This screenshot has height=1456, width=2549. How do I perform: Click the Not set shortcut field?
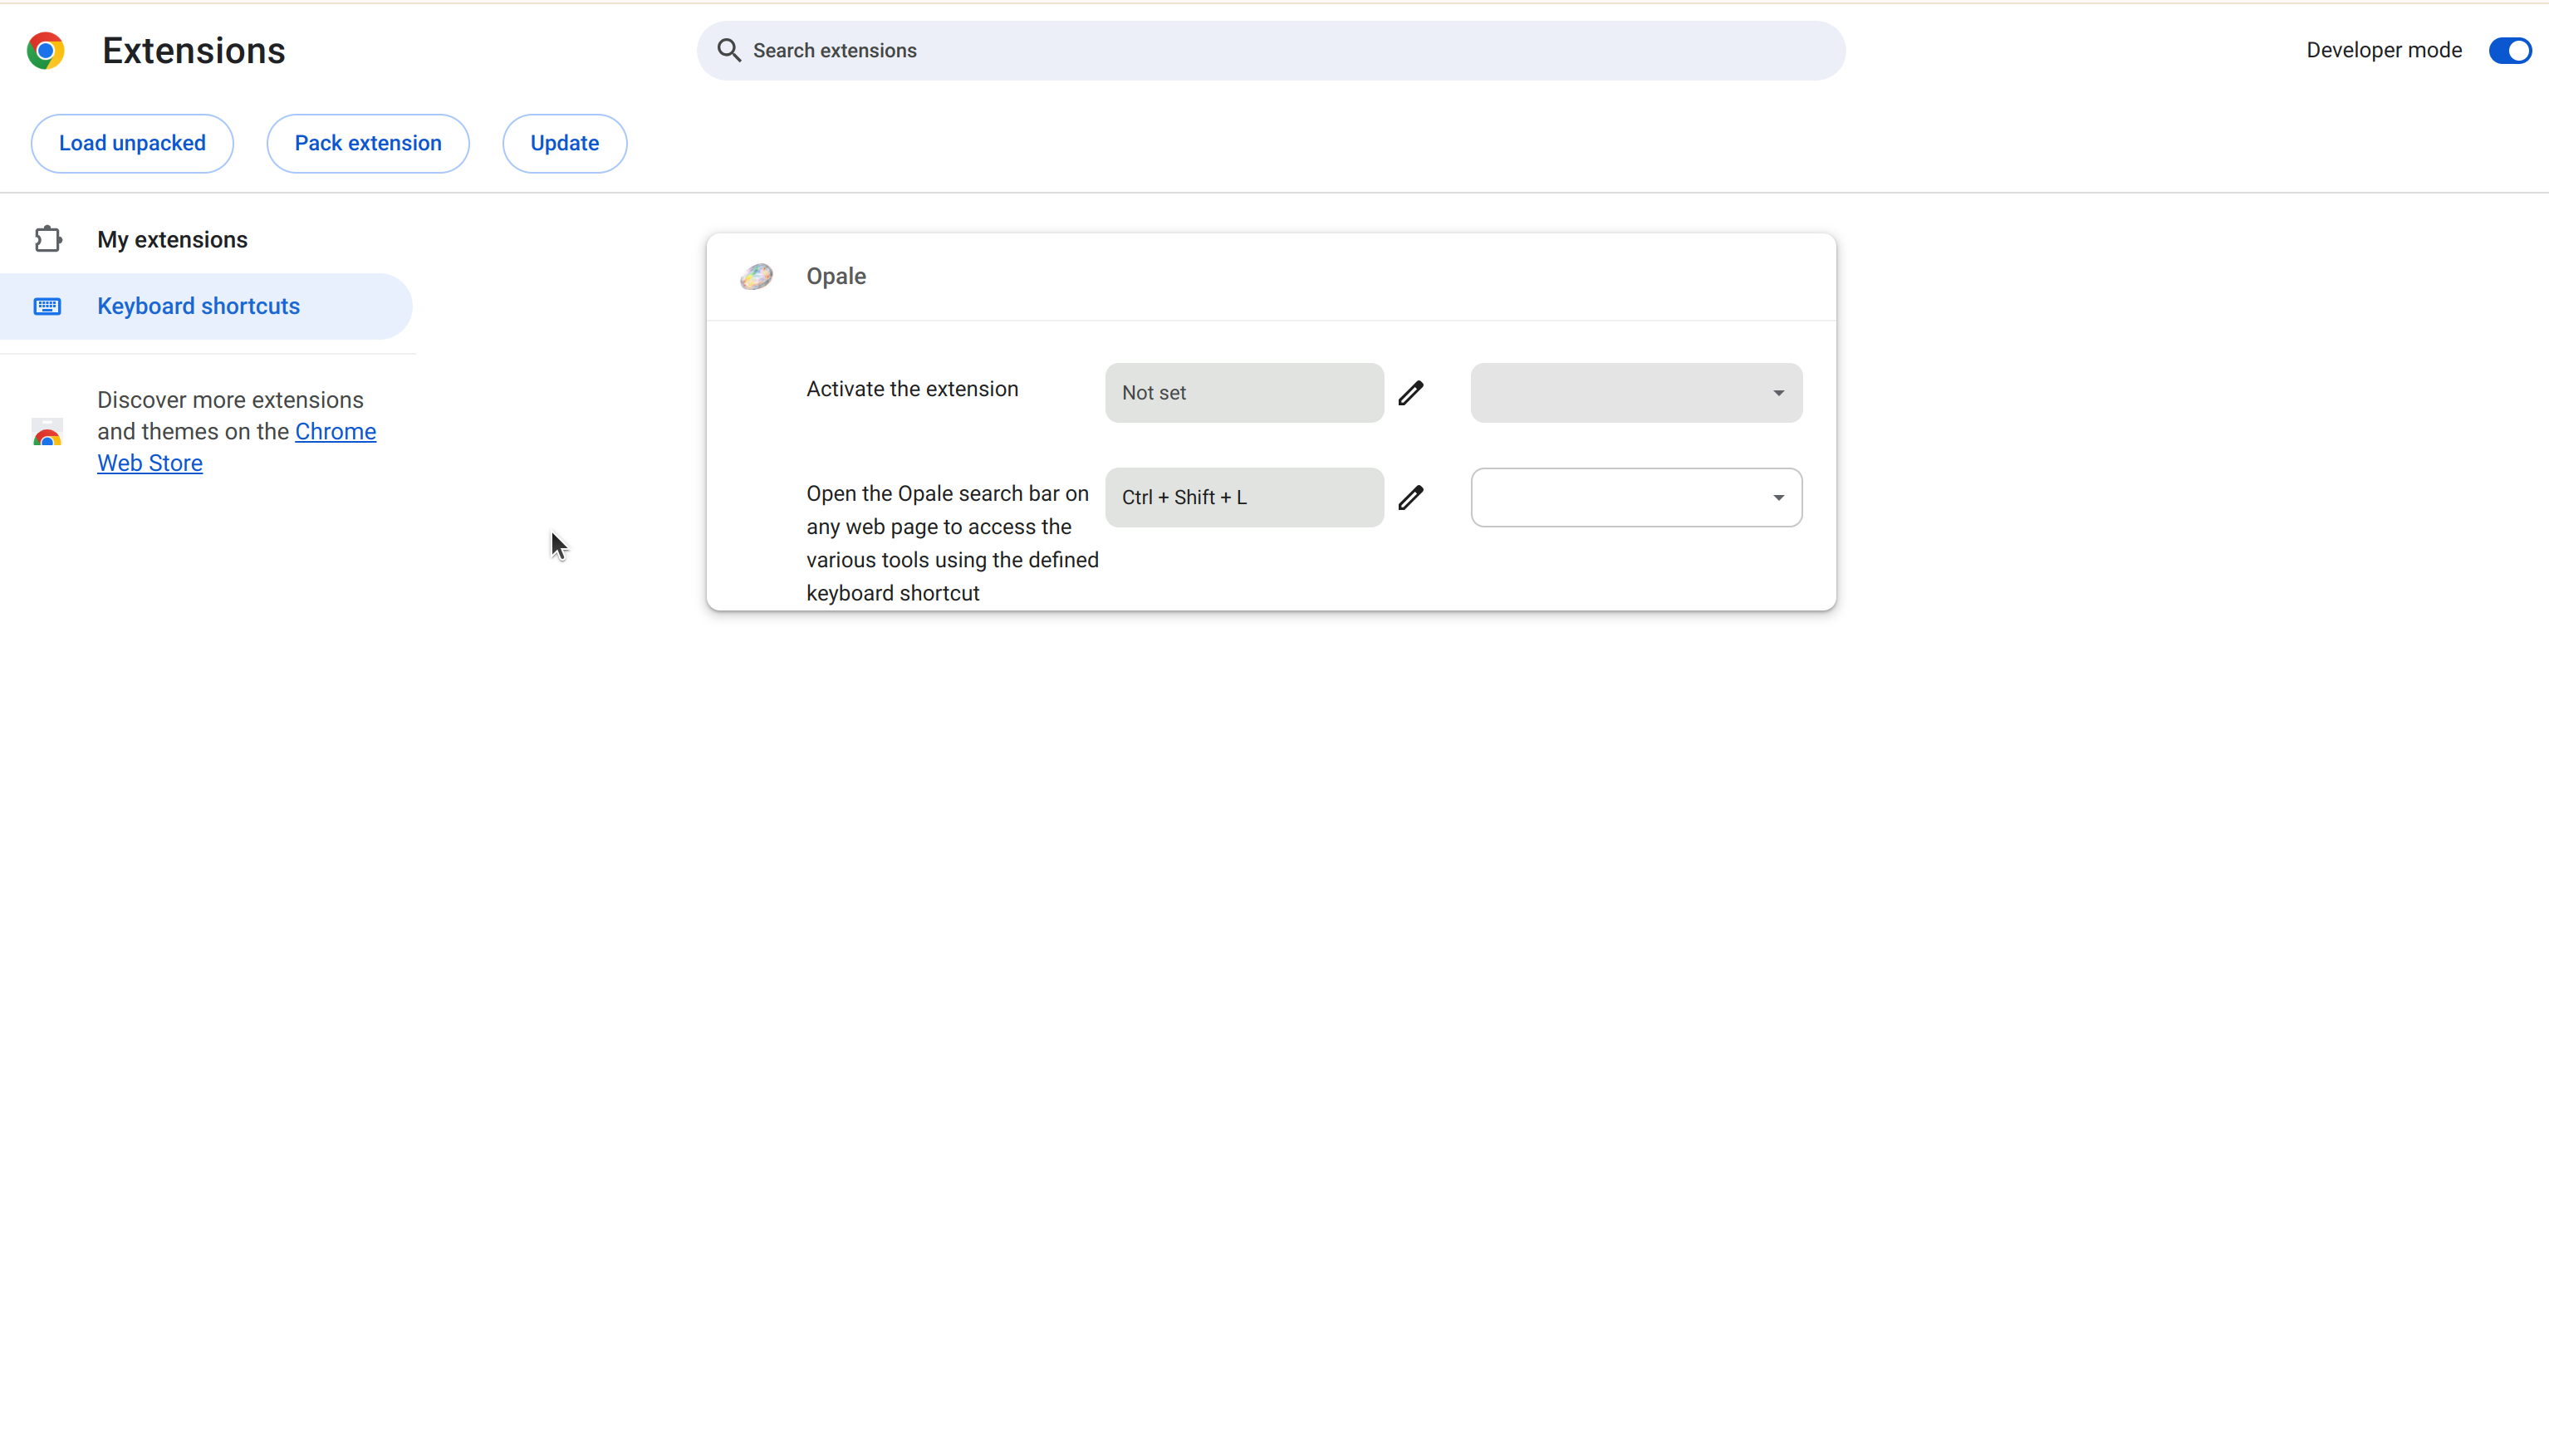[x=1243, y=393]
